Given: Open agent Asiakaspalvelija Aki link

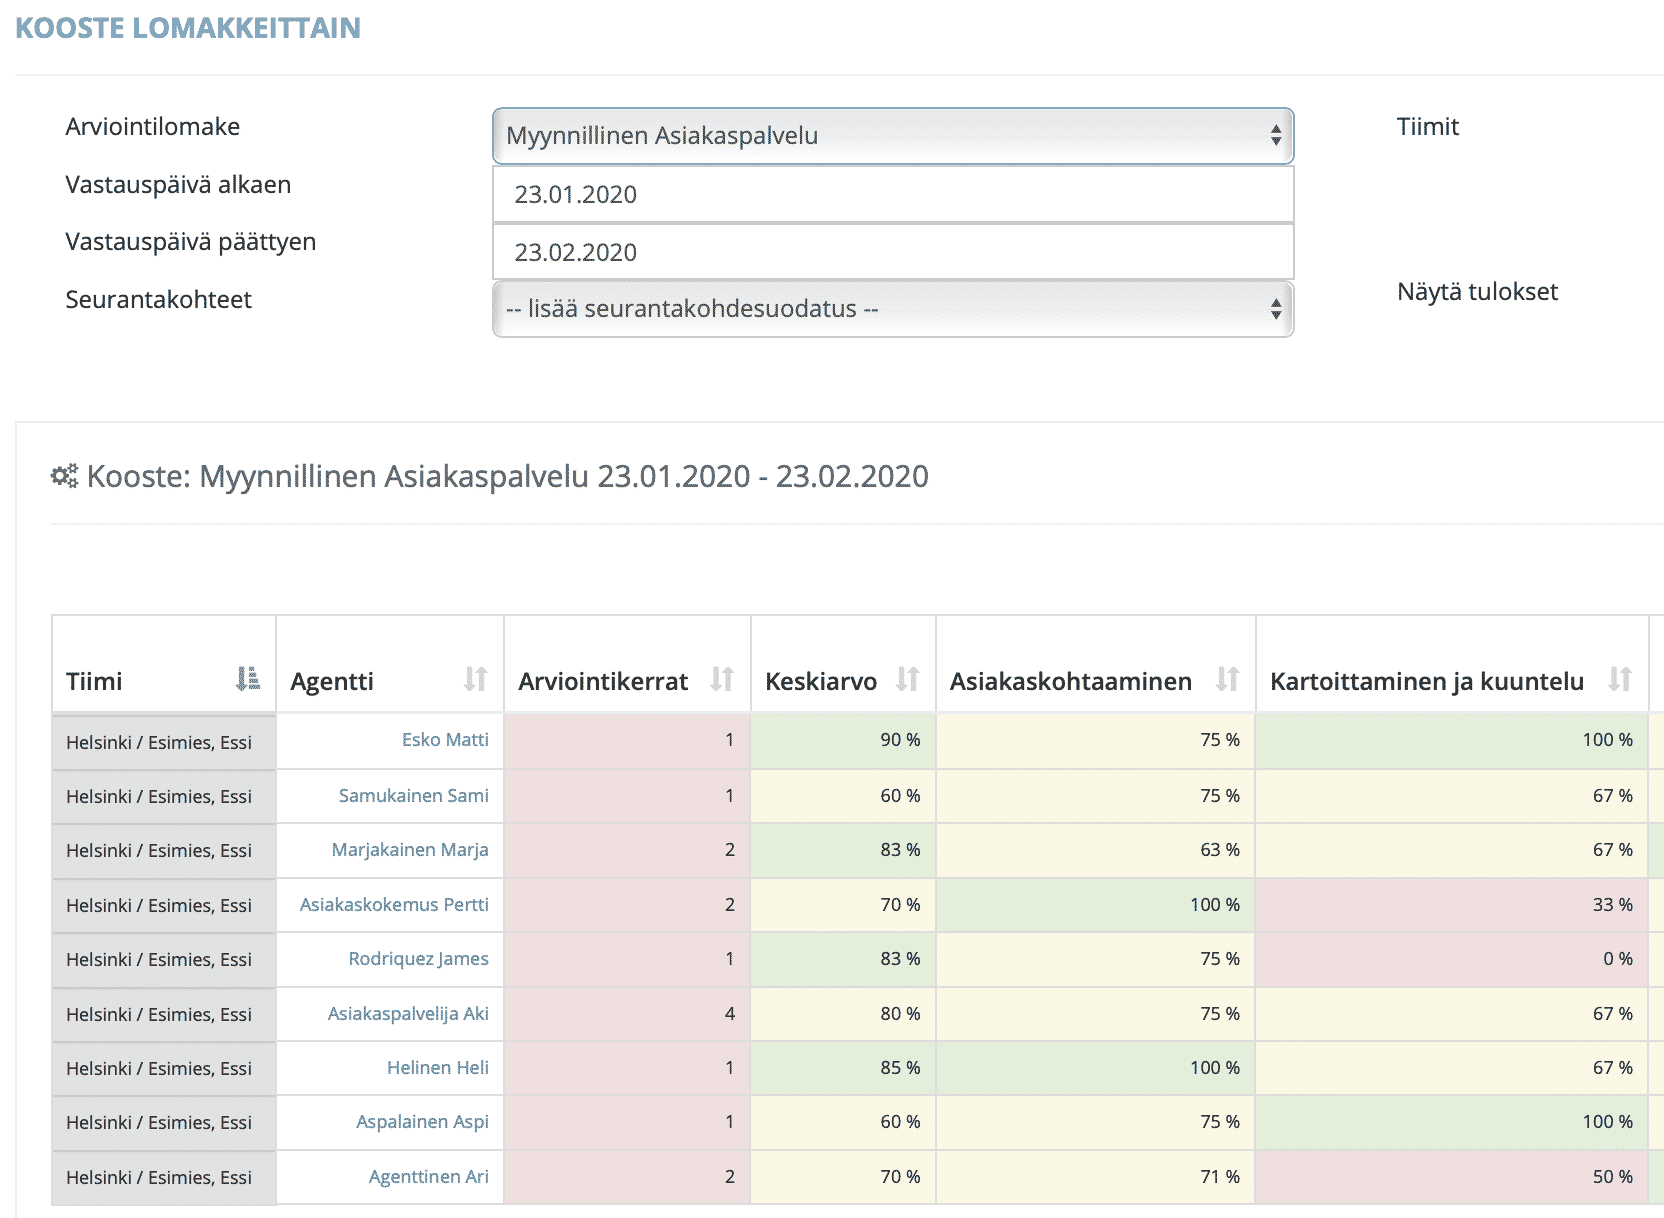Looking at the screenshot, I should [x=408, y=1014].
